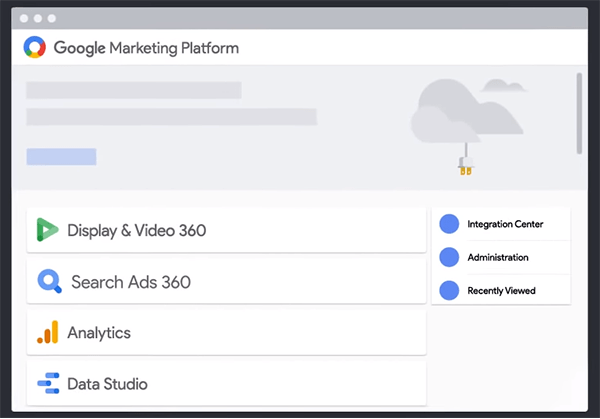Click the first gray window control dot
The image size is (600, 419).
[24, 18]
